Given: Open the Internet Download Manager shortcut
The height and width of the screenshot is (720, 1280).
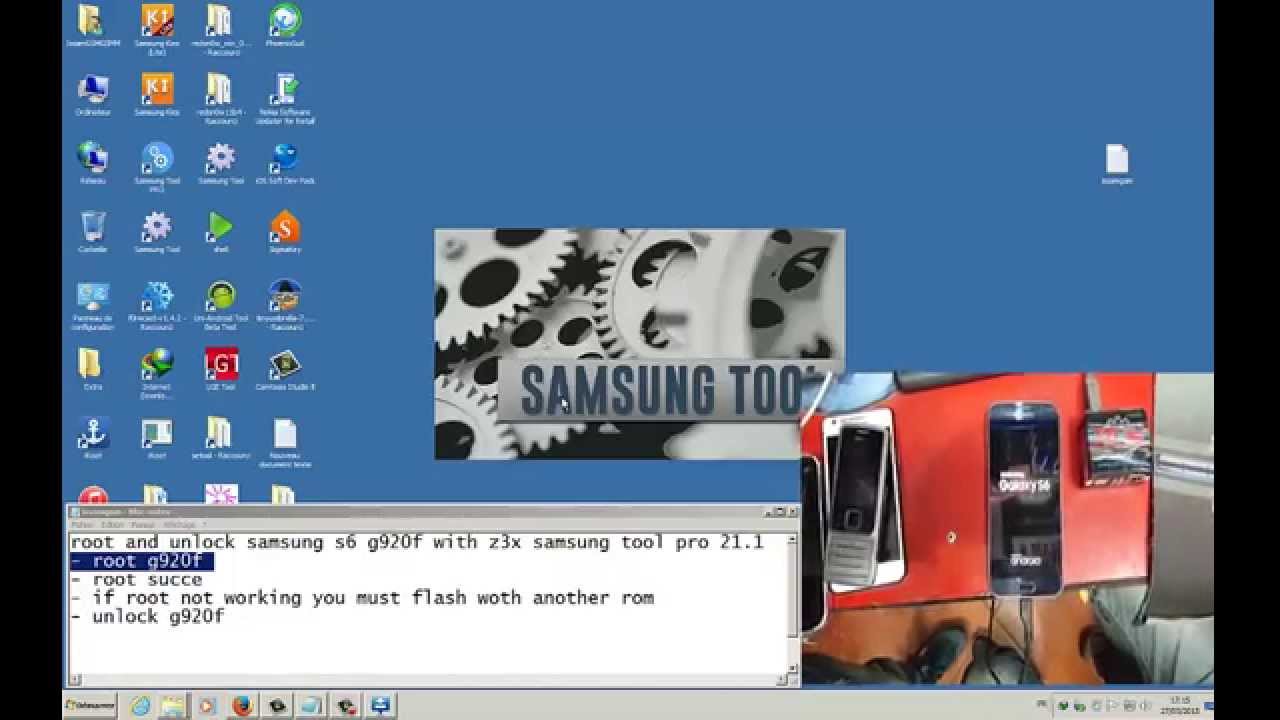Looking at the screenshot, I should click(157, 374).
